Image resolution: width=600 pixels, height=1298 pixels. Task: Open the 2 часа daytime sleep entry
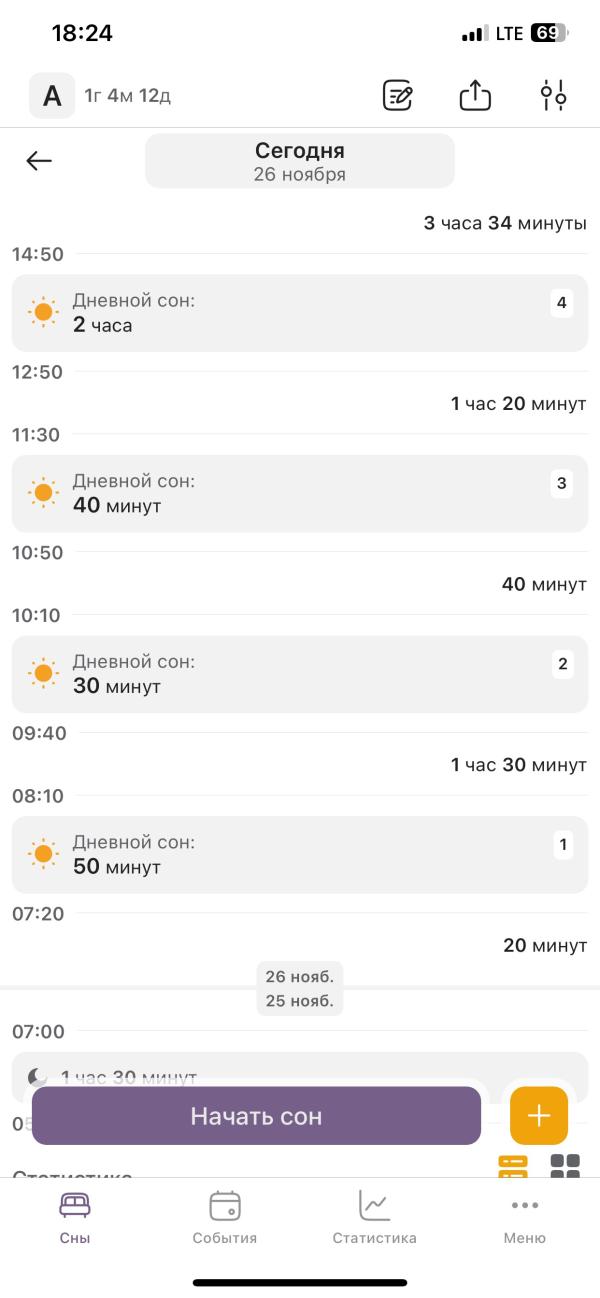point(300,313)
